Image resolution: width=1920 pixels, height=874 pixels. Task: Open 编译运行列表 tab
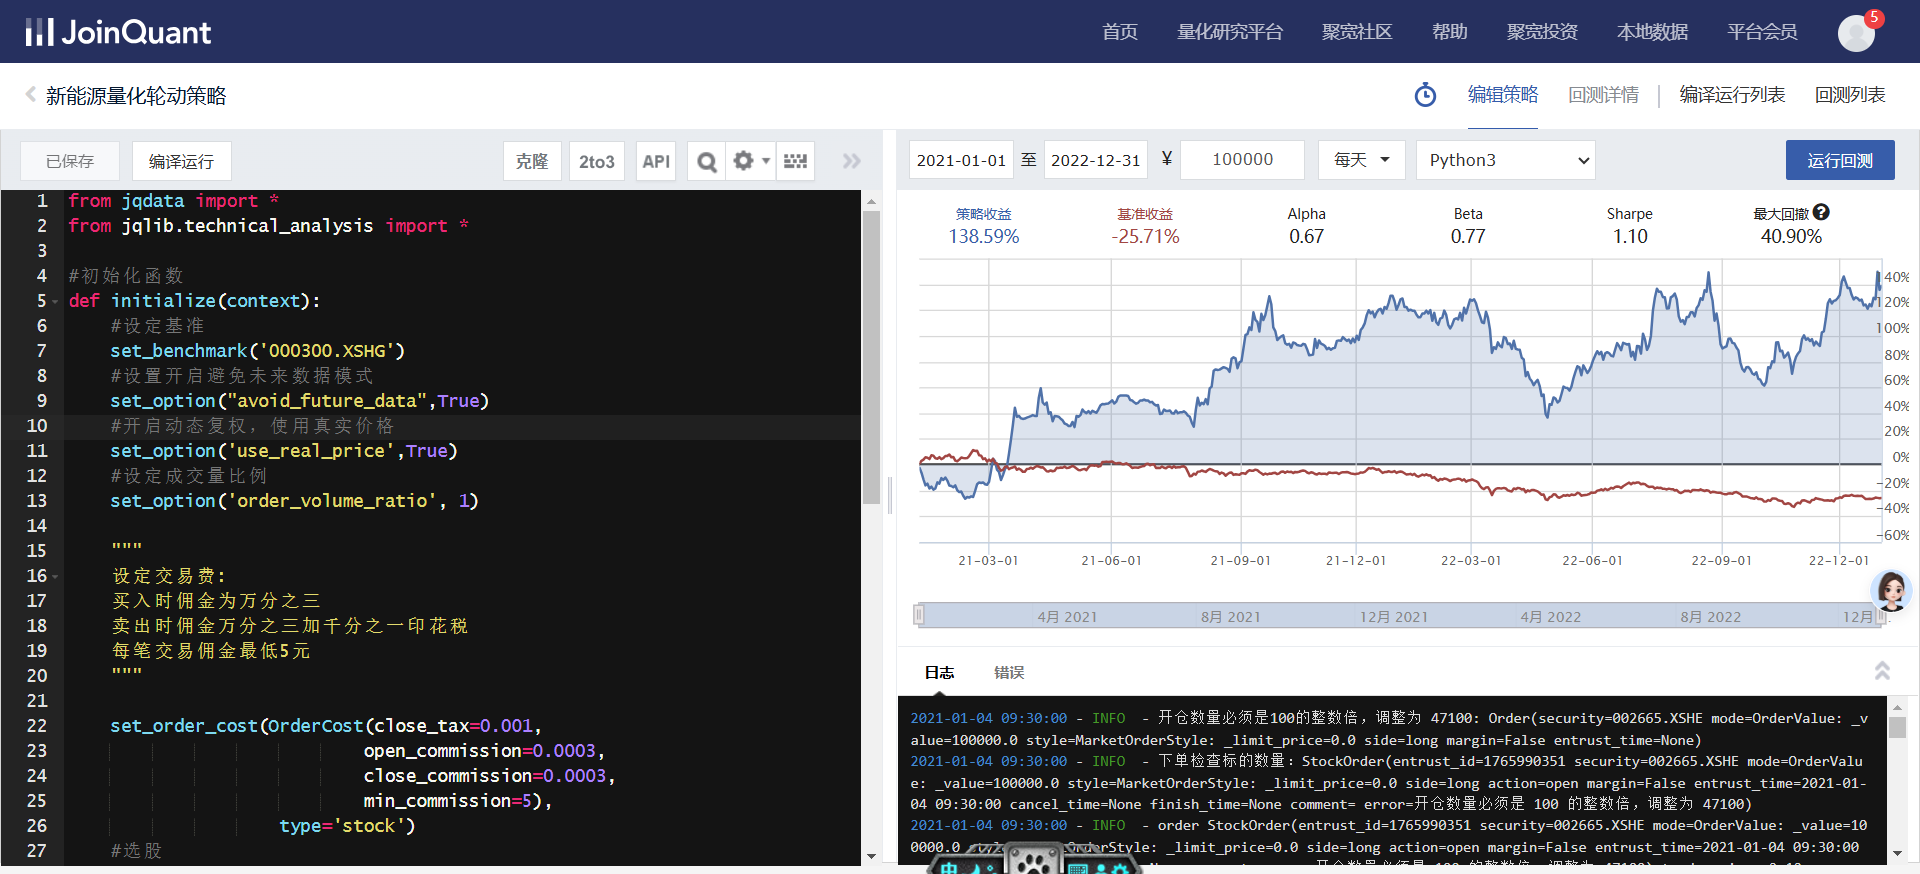click(x=1732, y=95)
